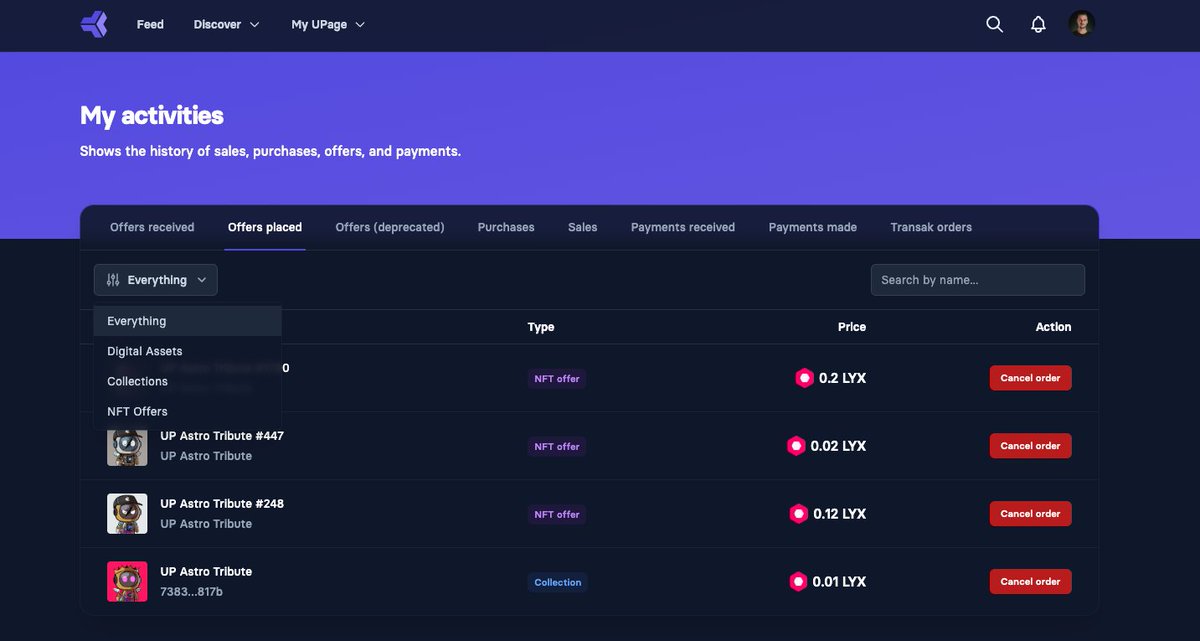Select Collections in the filter list
This screenshot has height=641, width=1200.
[x=188, y=381]
